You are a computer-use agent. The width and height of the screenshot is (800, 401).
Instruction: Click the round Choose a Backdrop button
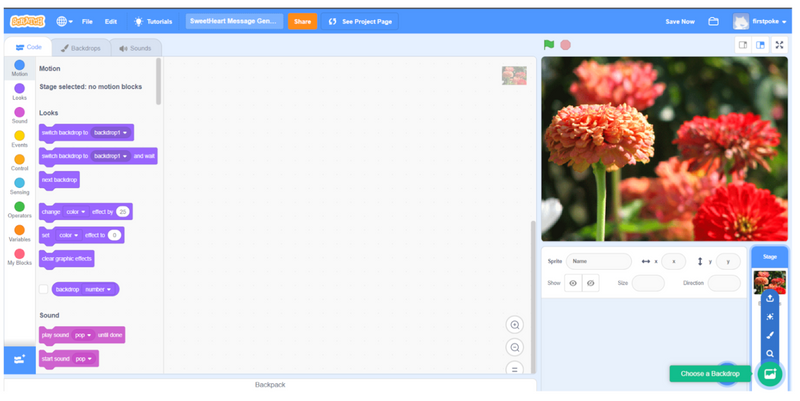click(x=770, y=374)
